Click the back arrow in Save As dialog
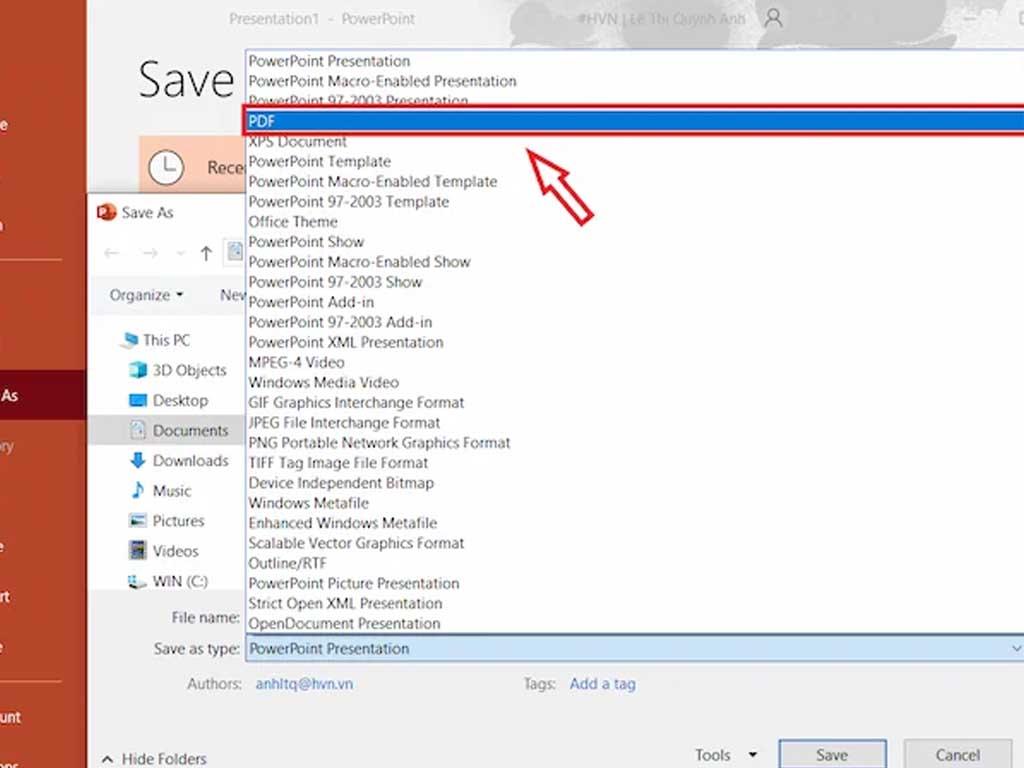Image resolution: width=1024 pixels, height=768 pixels. [112, 254]
